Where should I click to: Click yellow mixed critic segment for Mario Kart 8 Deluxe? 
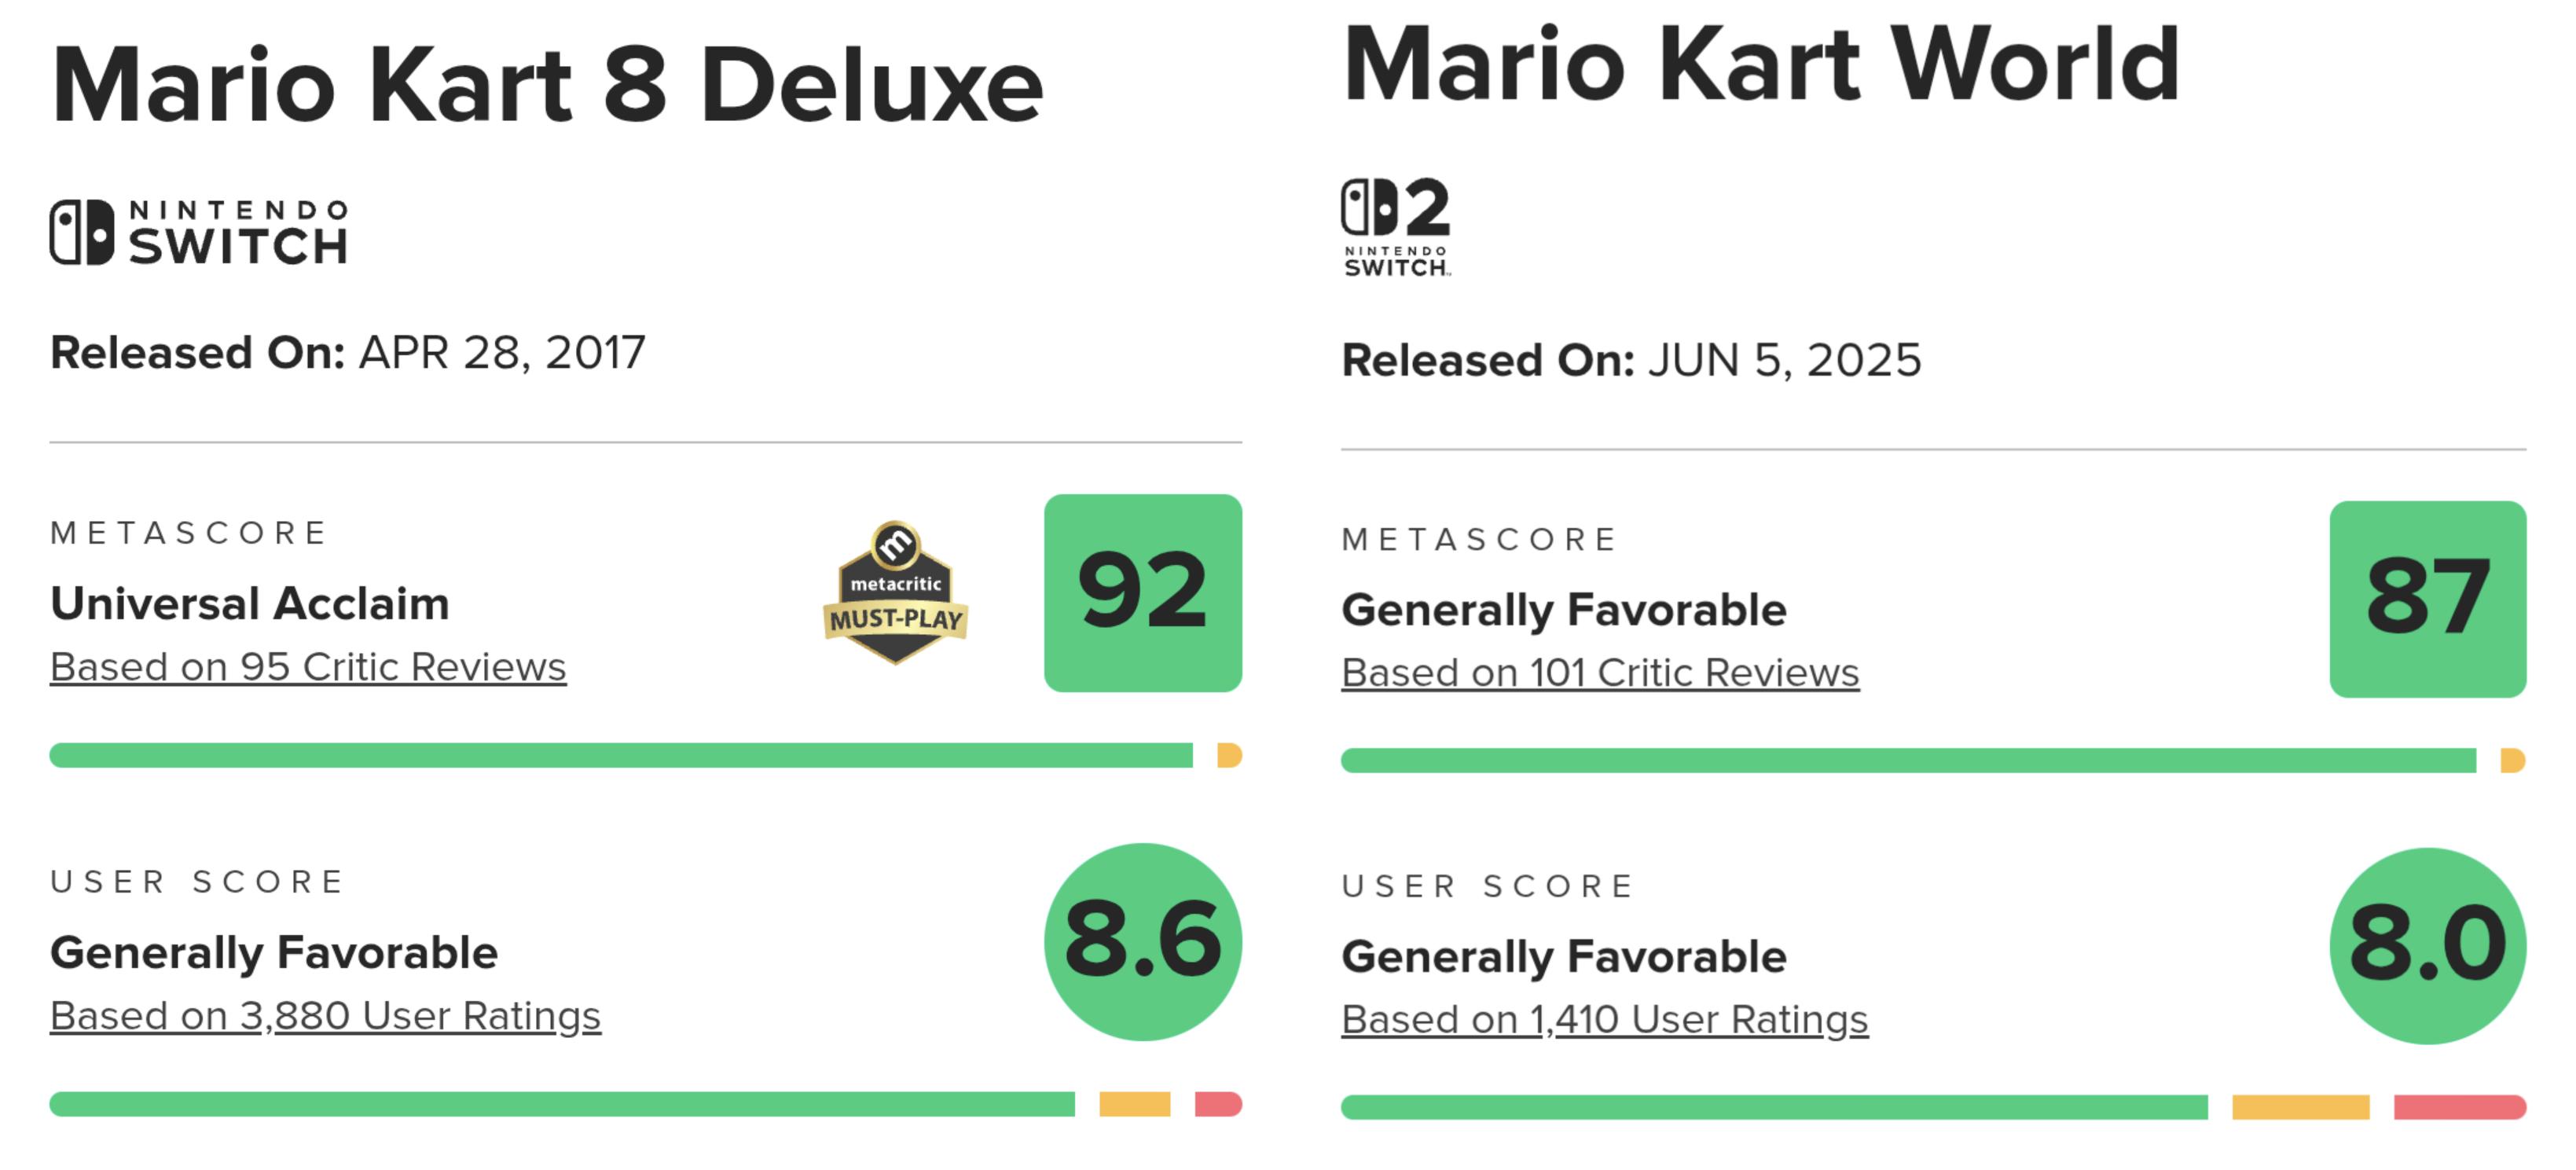point(1229,755)
